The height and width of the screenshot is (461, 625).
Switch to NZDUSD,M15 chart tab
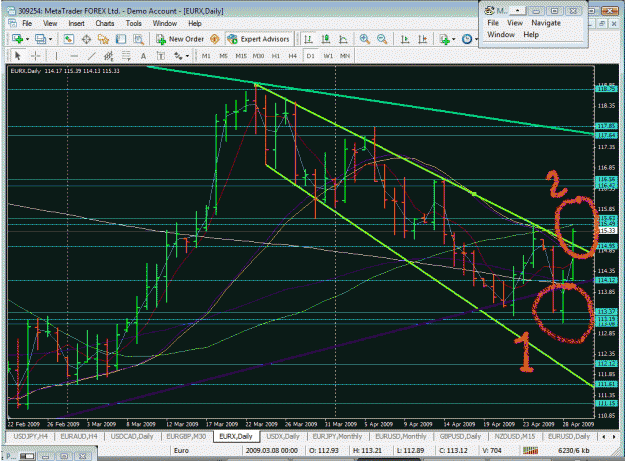515,436
